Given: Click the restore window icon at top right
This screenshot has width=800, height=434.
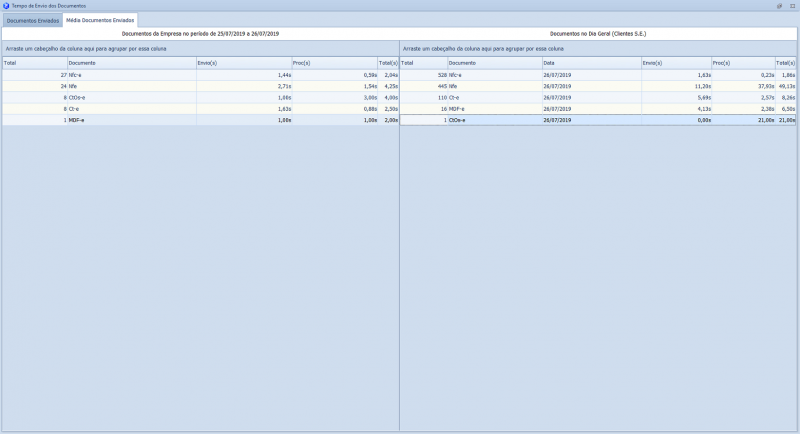Looking at the screenshot, I should click(779, 5).
